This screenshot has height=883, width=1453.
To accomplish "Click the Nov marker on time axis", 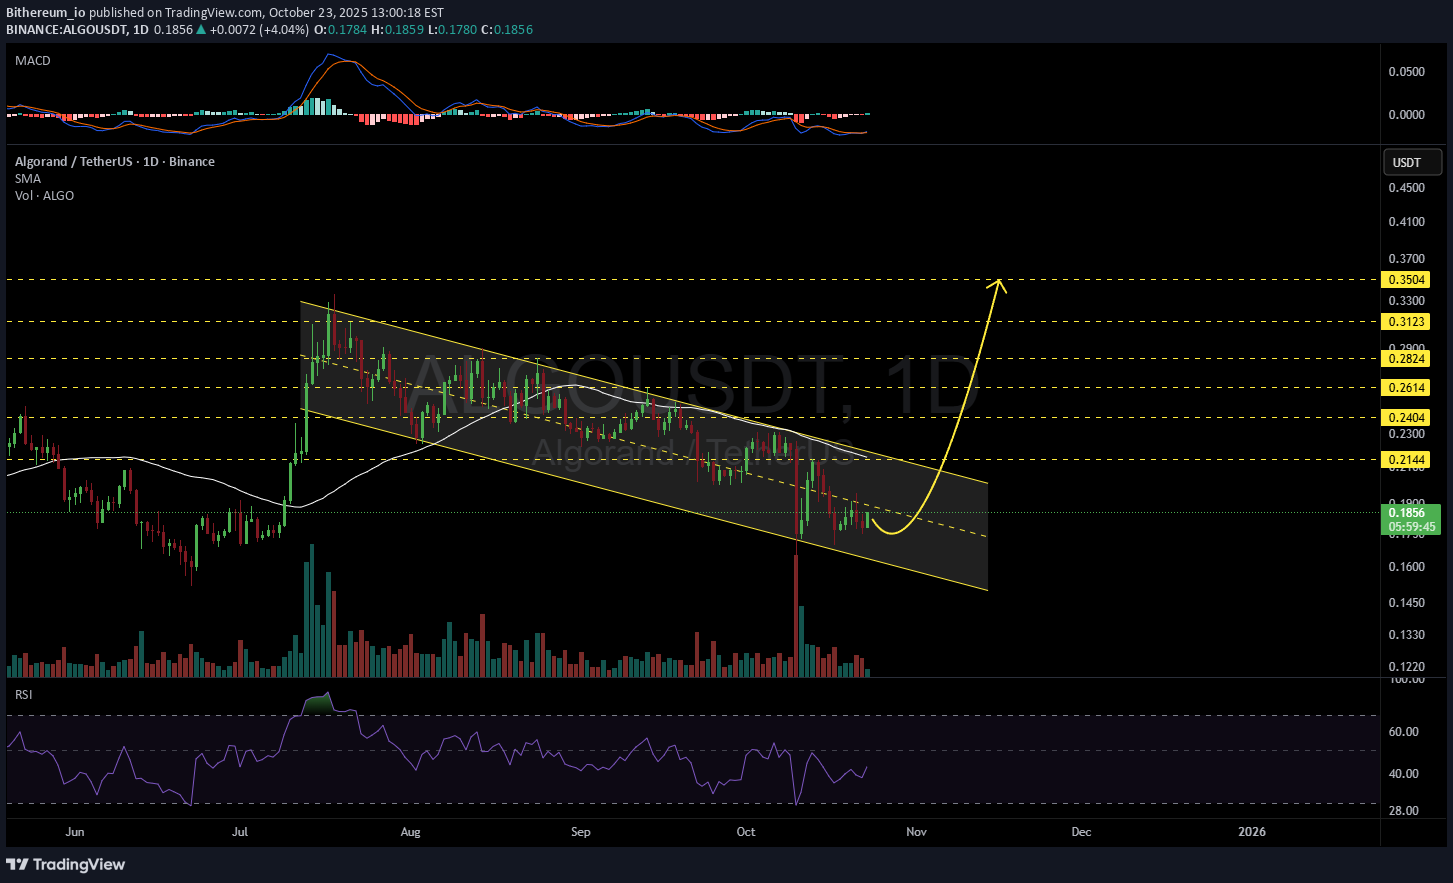I will click(916, 832).
